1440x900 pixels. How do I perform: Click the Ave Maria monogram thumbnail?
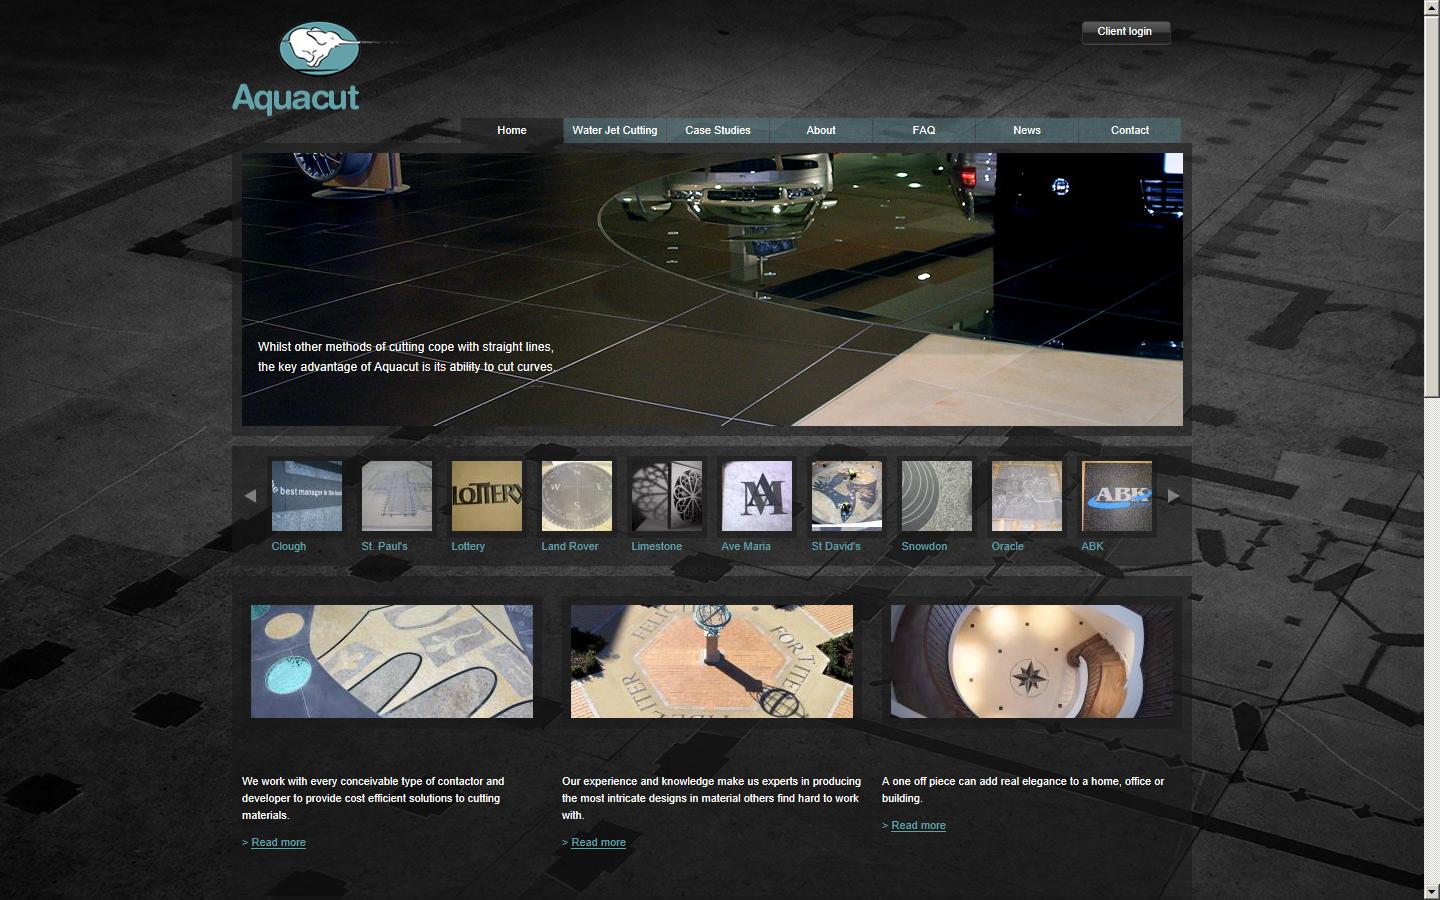756,496
